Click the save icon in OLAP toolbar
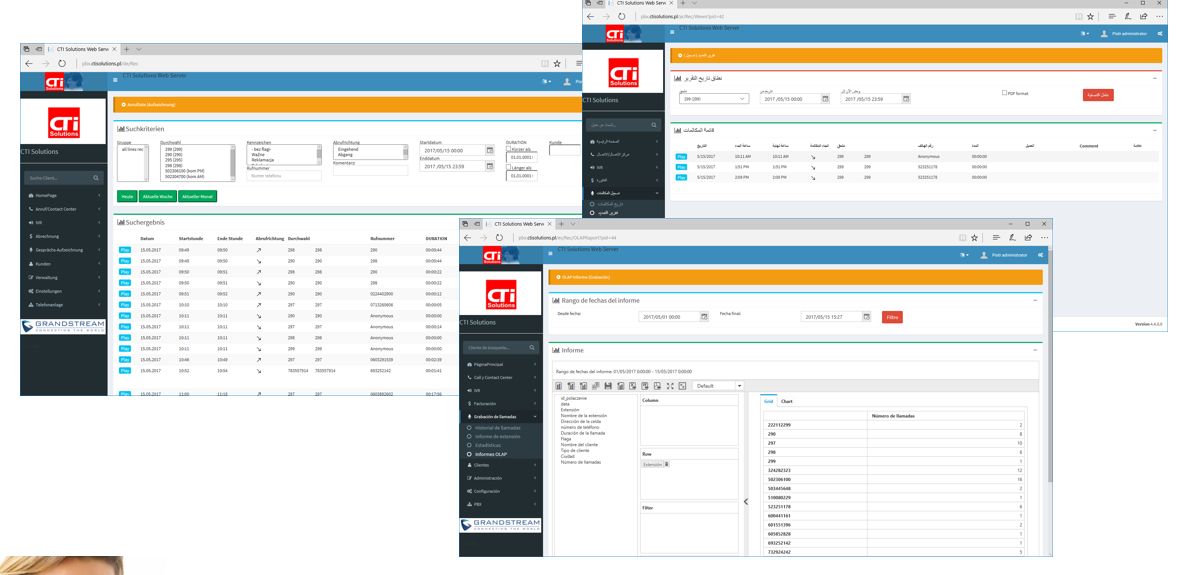The height and width of the screenshot is (575, 1192). pyautogui.click(x=608, y=386)
